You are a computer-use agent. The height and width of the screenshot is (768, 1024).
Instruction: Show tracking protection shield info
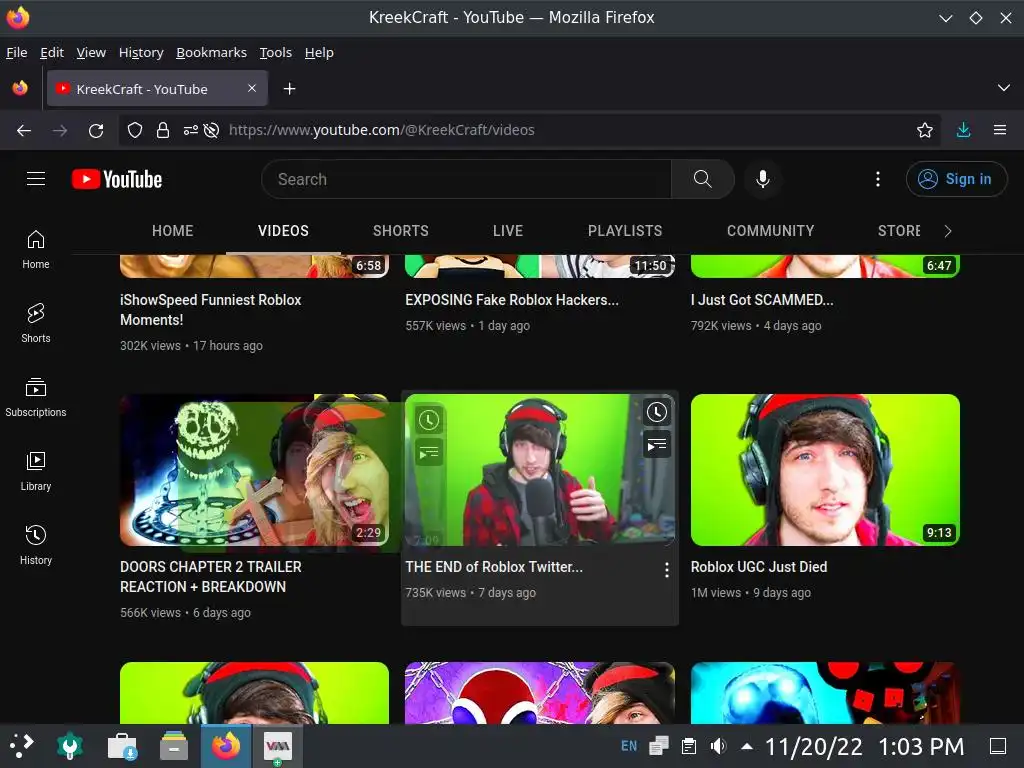coord(135,131)
